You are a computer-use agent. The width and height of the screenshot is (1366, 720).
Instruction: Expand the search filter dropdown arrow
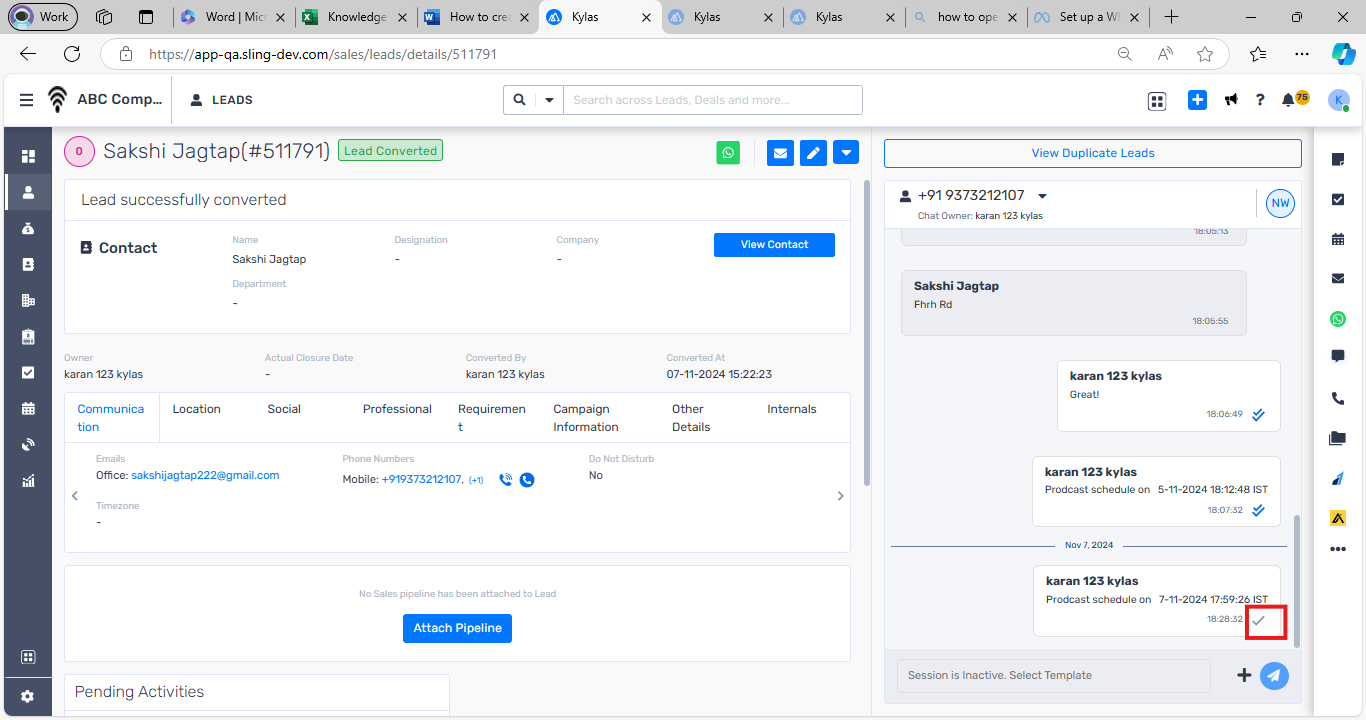pos(549,100)
